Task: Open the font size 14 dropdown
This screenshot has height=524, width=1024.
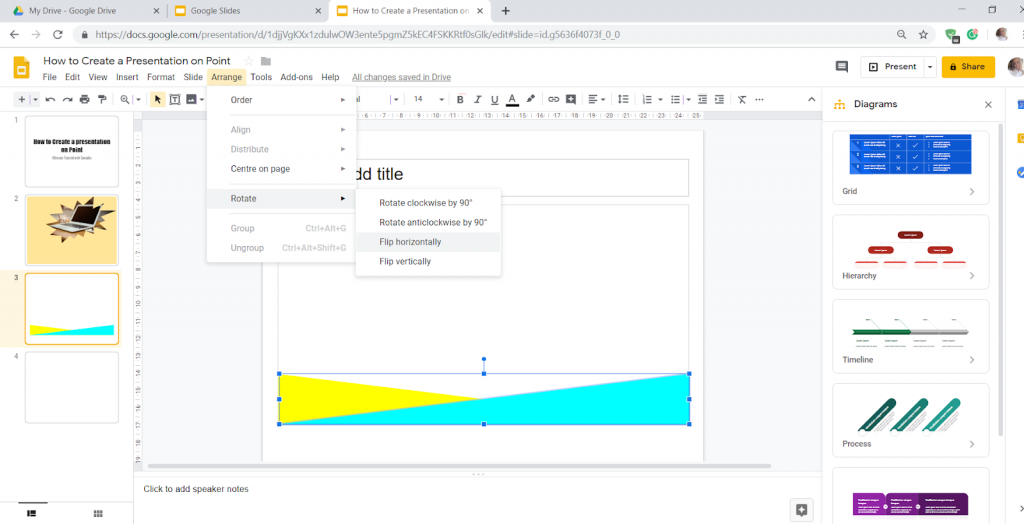Action: 425,99
